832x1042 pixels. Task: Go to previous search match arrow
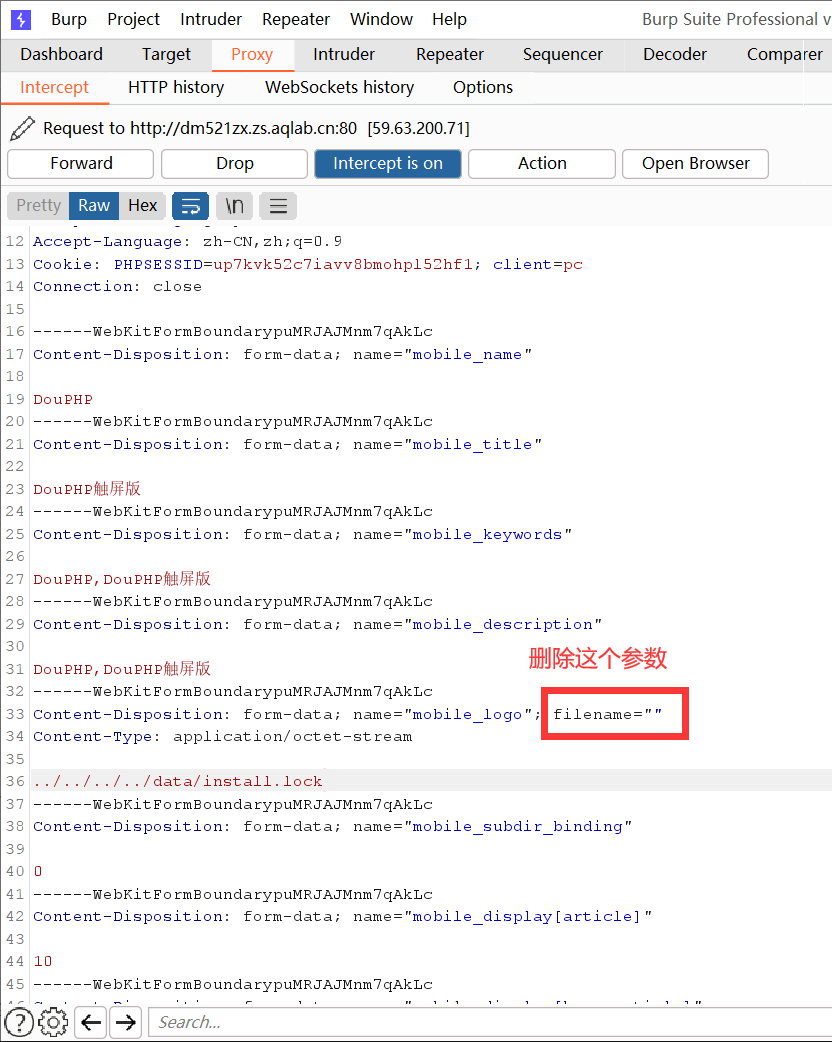click(91, 1022)
